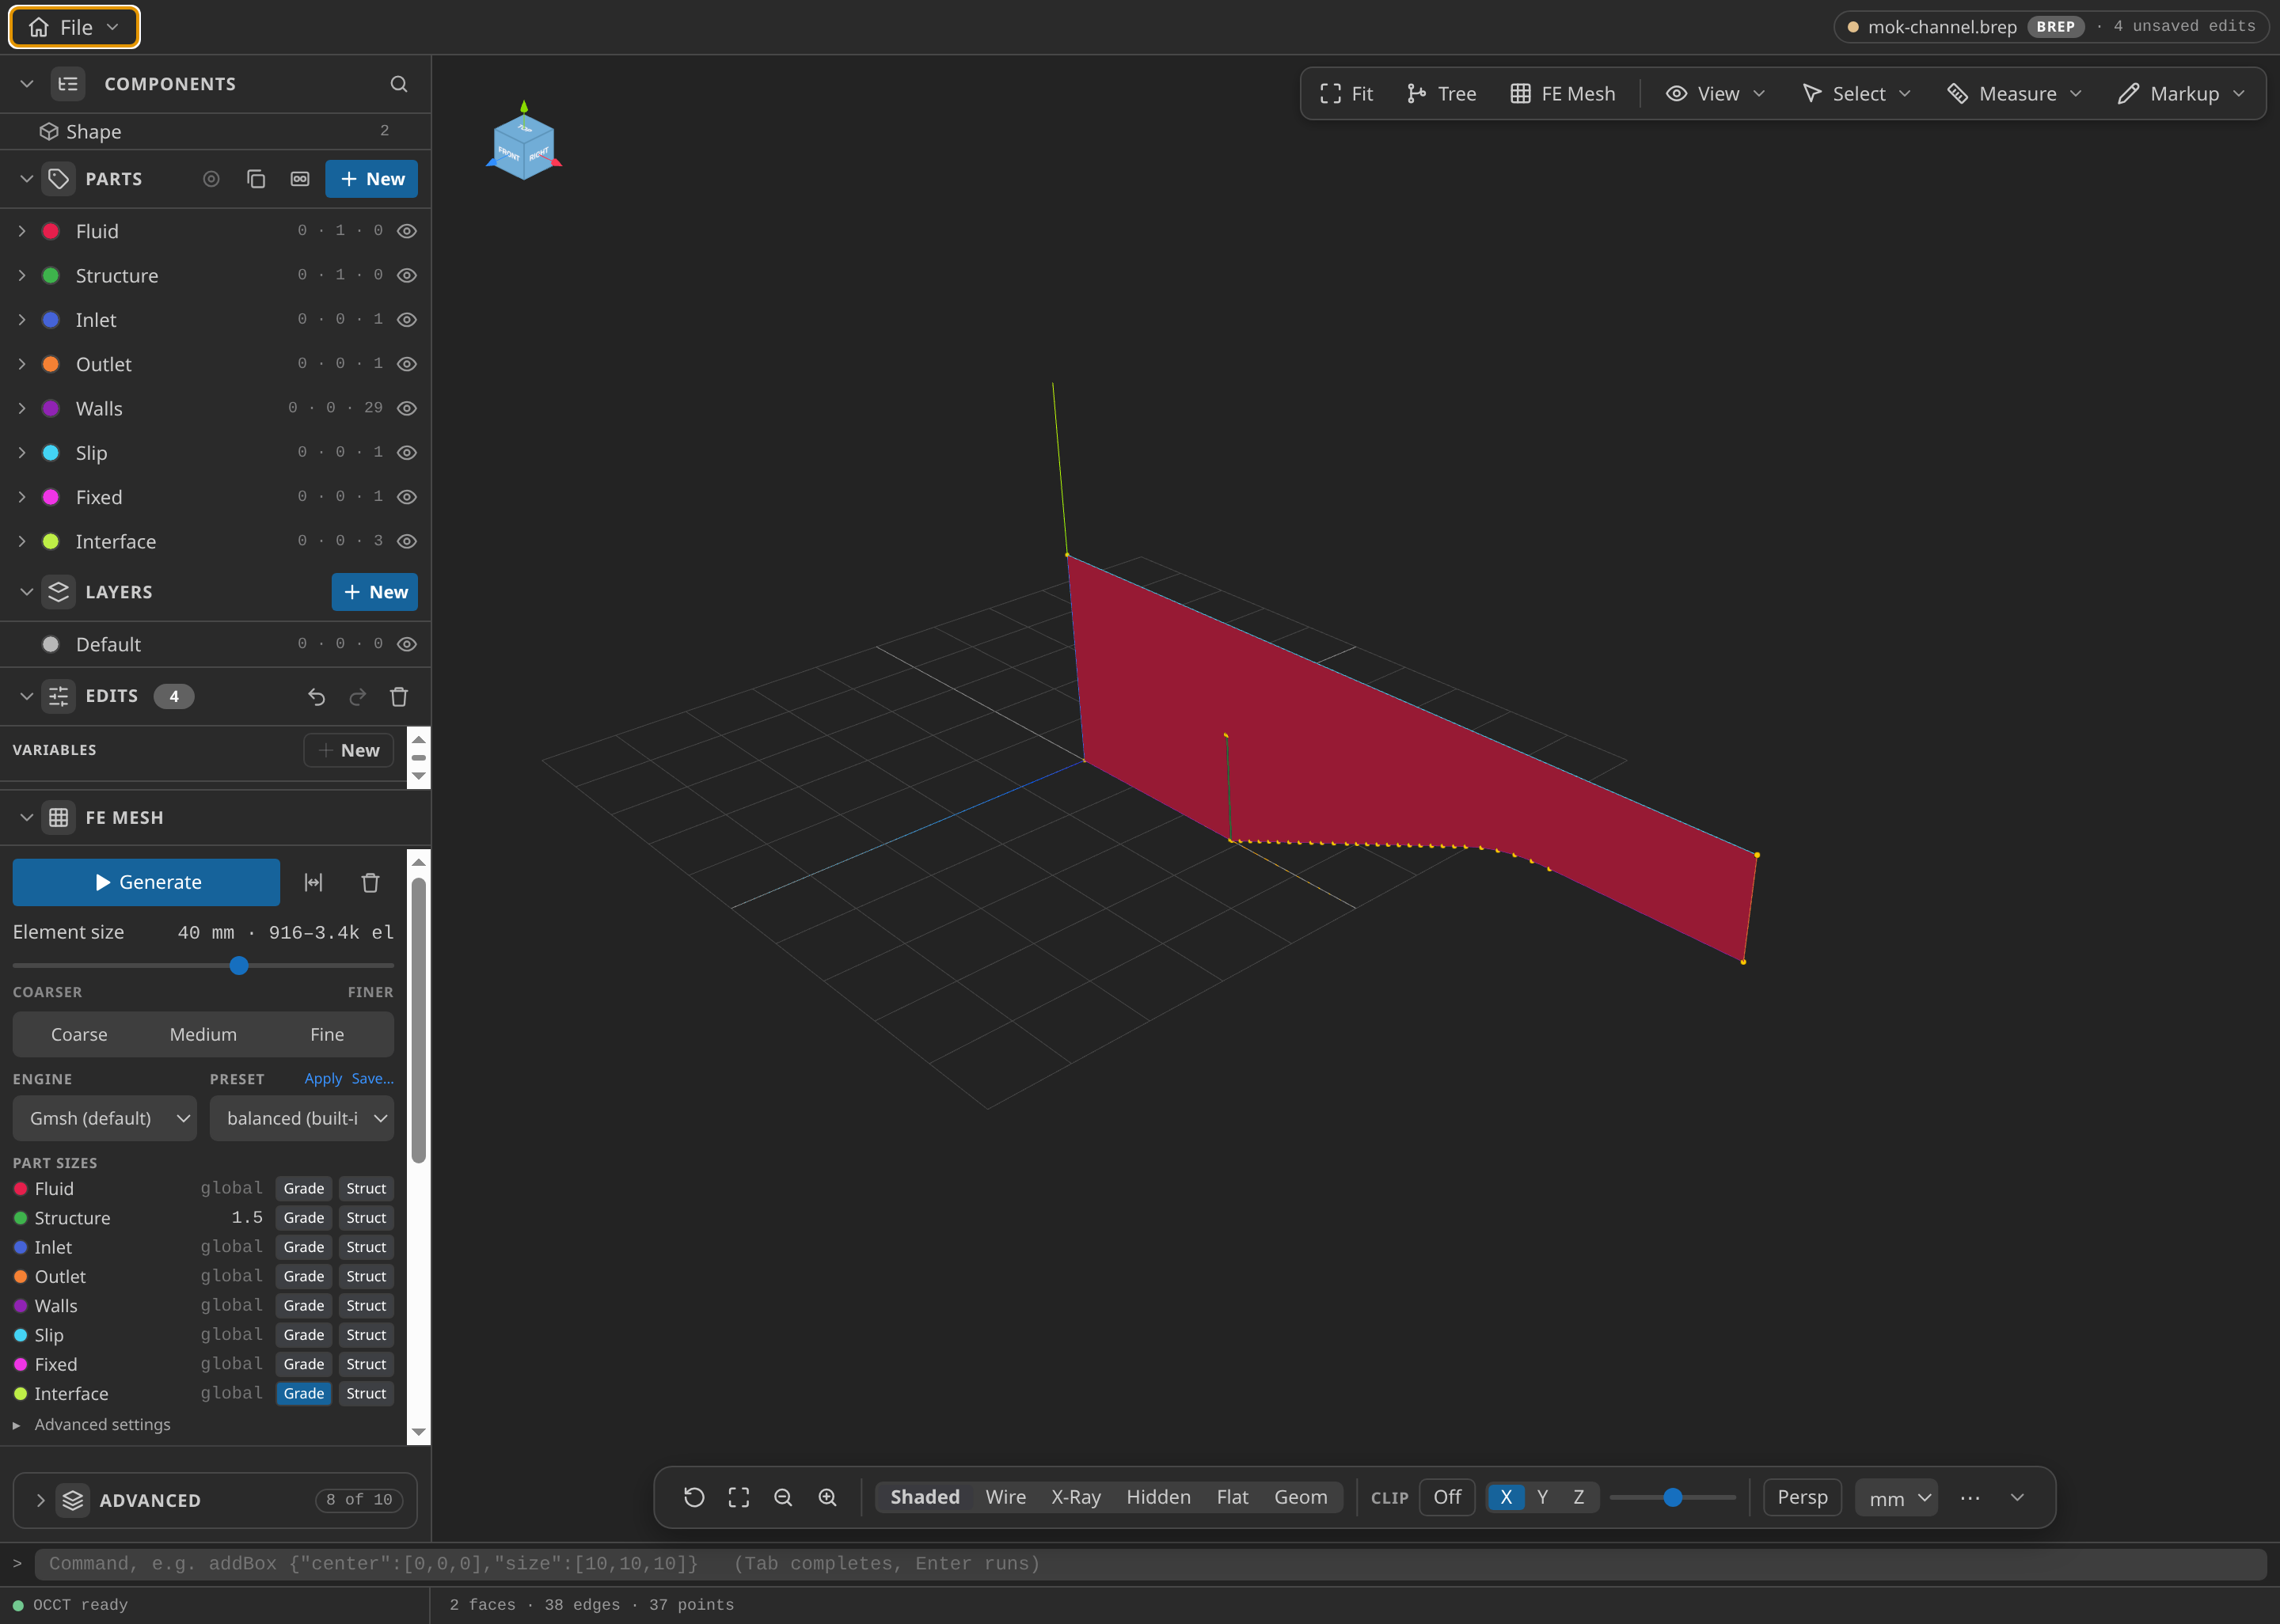Add a new part with New button
This screenshot has width=2280, height=1624.
point(372,179)
